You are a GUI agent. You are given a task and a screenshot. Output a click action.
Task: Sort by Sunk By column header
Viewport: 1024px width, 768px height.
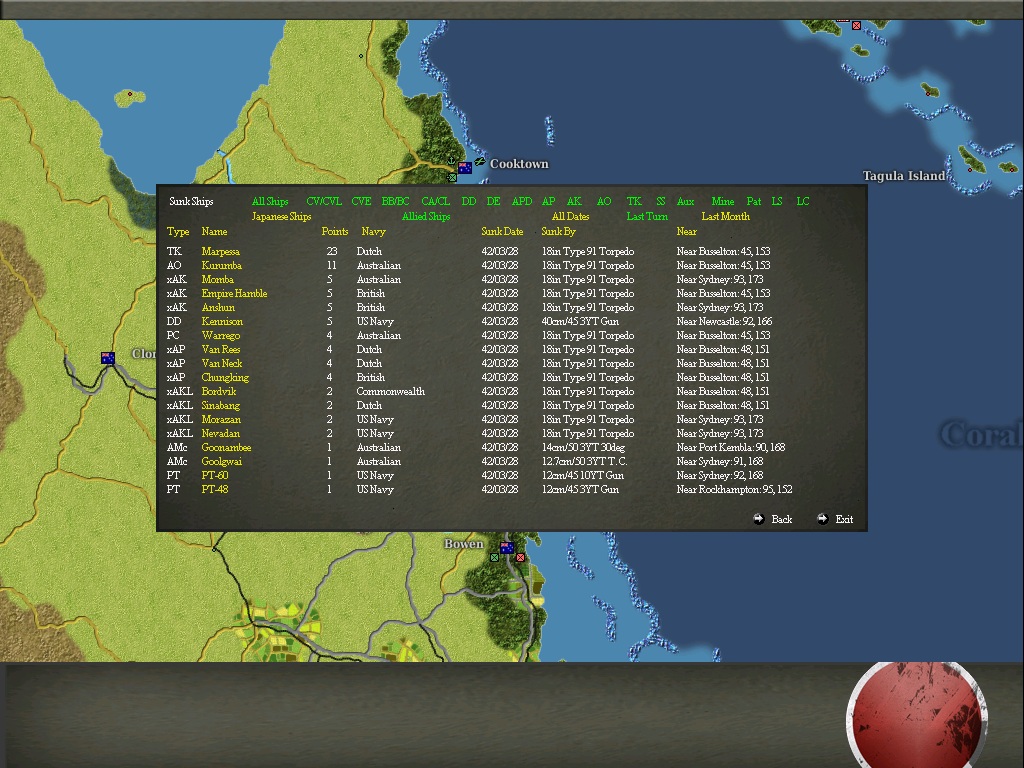click(558, 231)
